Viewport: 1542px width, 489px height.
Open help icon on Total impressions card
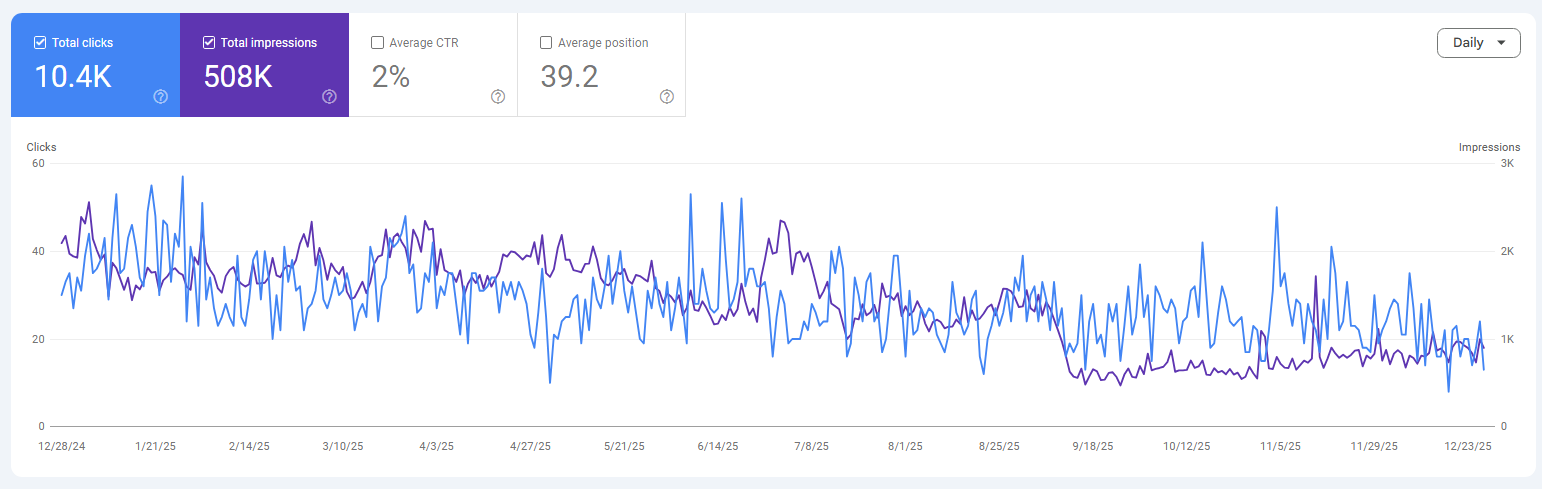point(329,97)
